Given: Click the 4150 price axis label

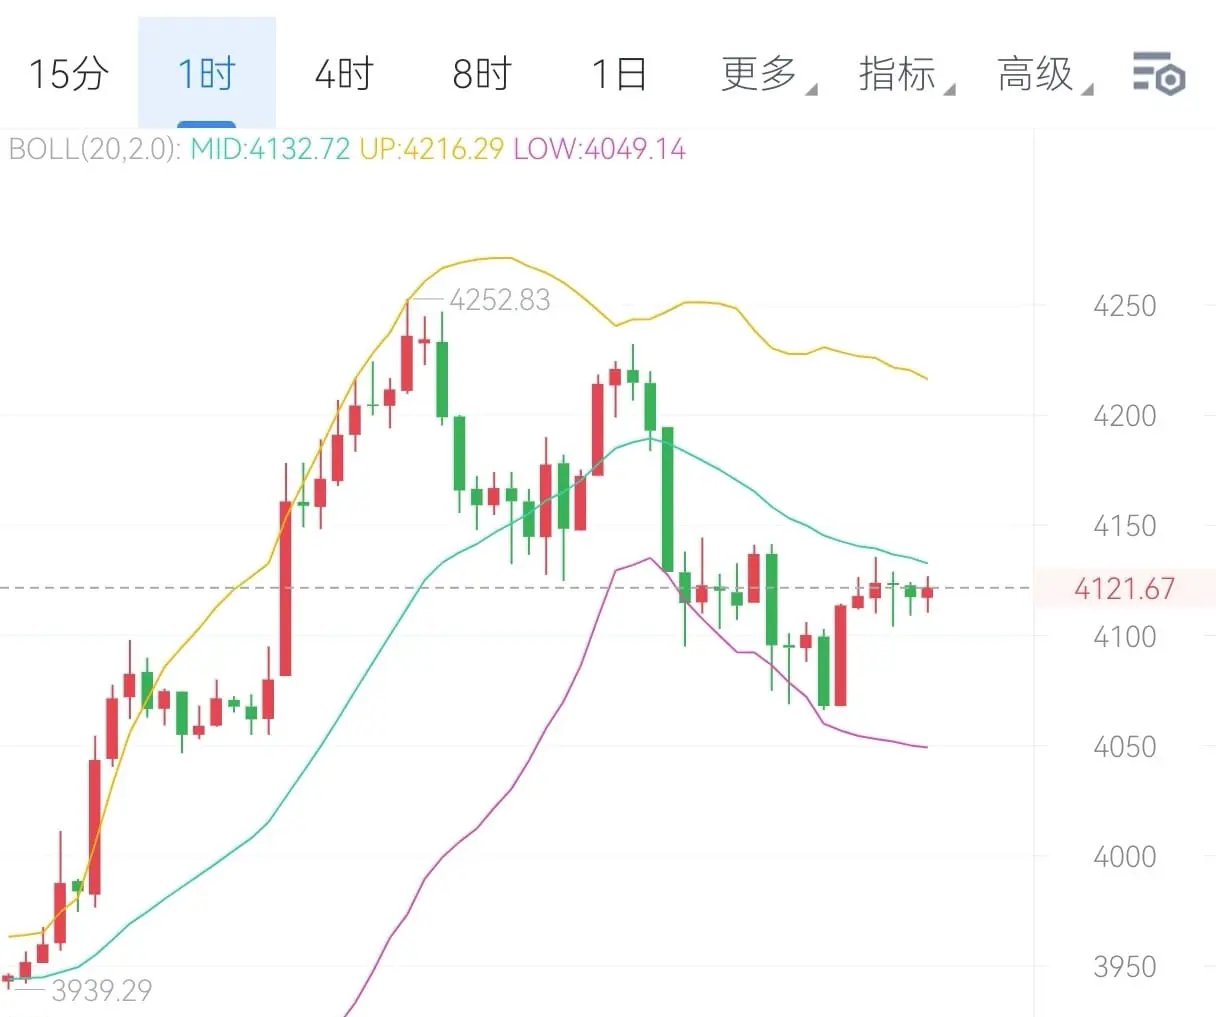Looking at the screenshot, I should [1124, 526].
